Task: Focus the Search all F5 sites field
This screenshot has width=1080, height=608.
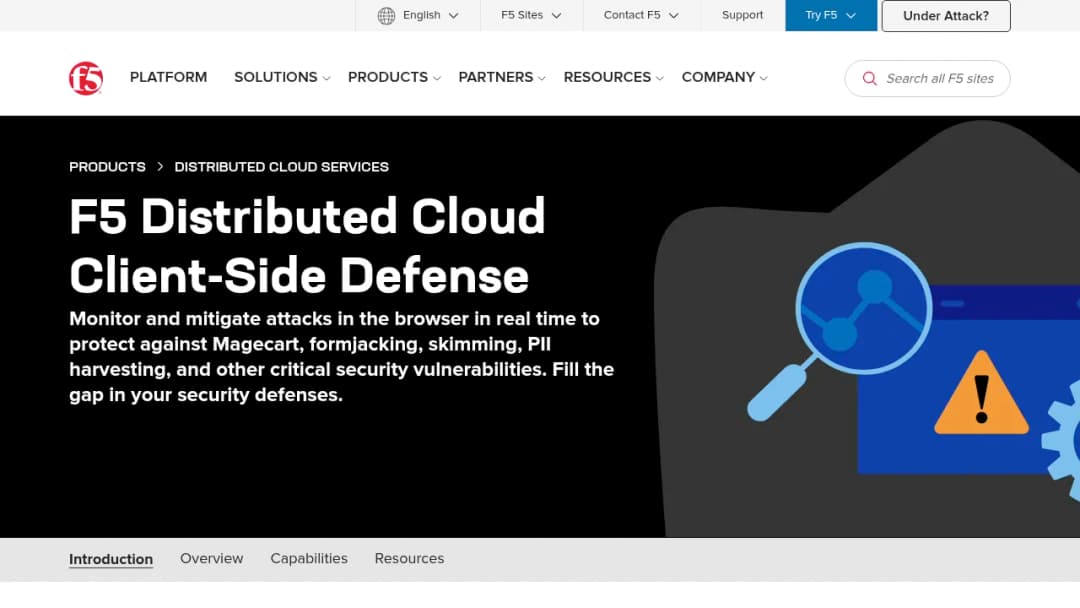Action: 927,78
